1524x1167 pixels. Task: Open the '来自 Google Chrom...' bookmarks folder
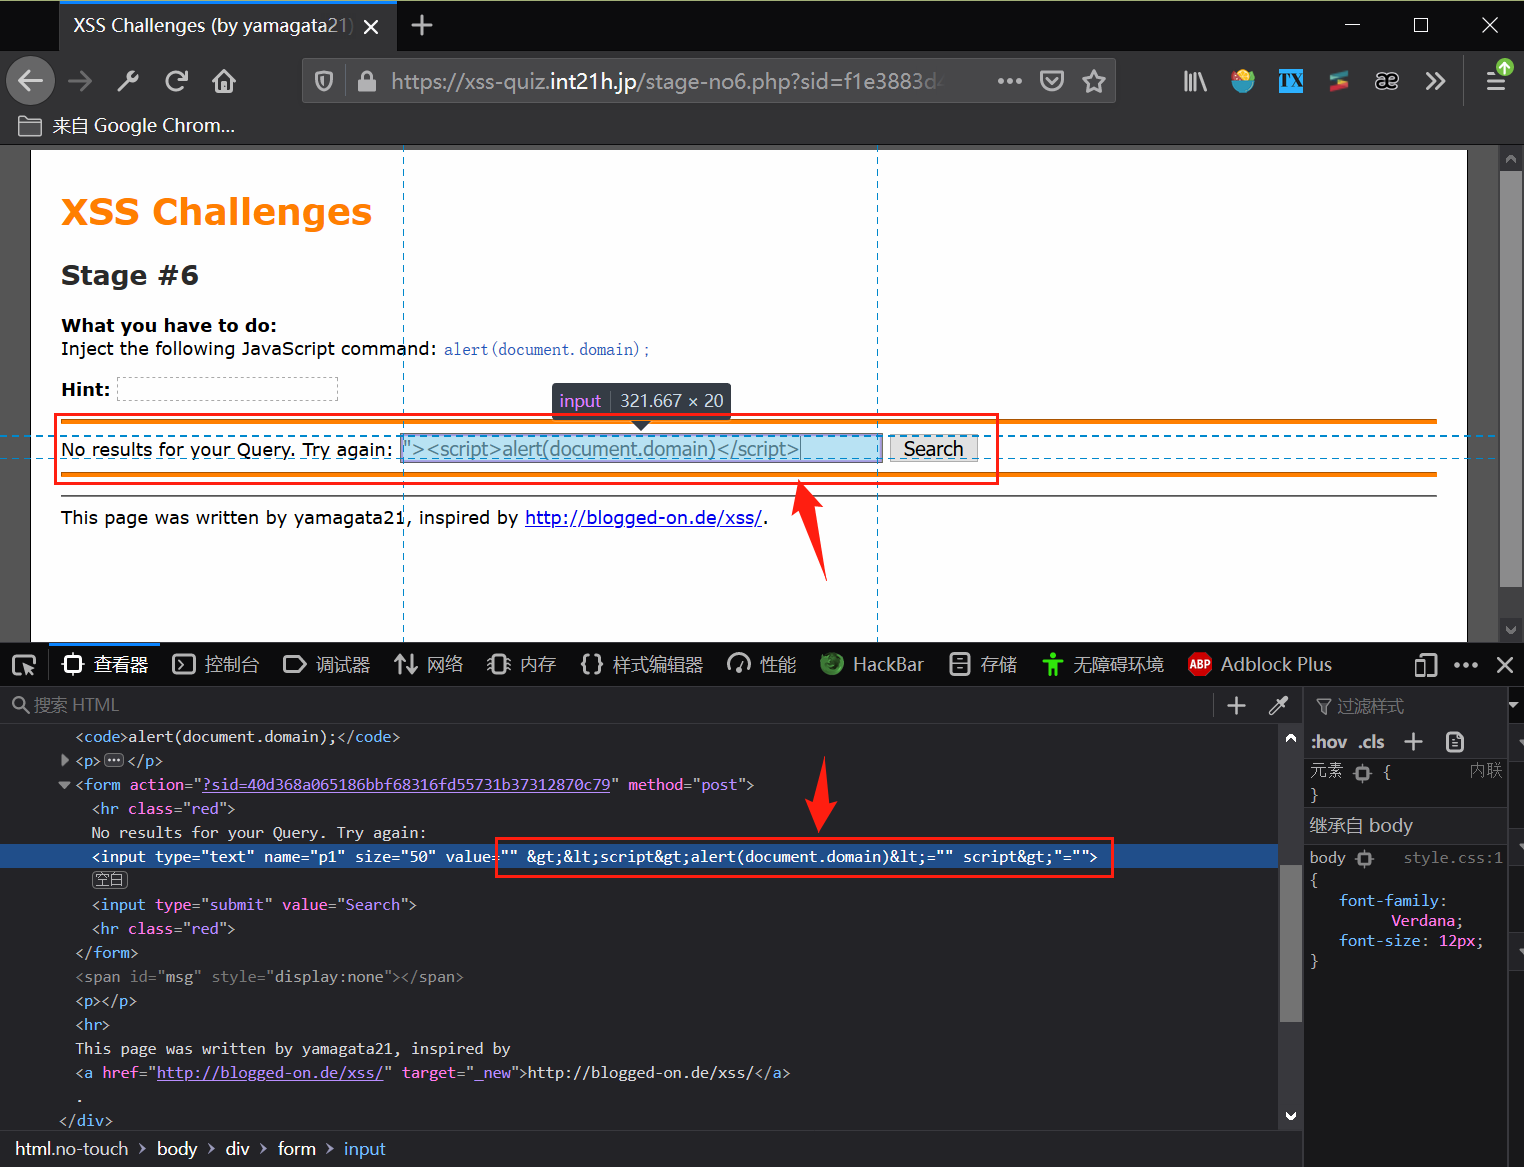click(x=127, y=126)
